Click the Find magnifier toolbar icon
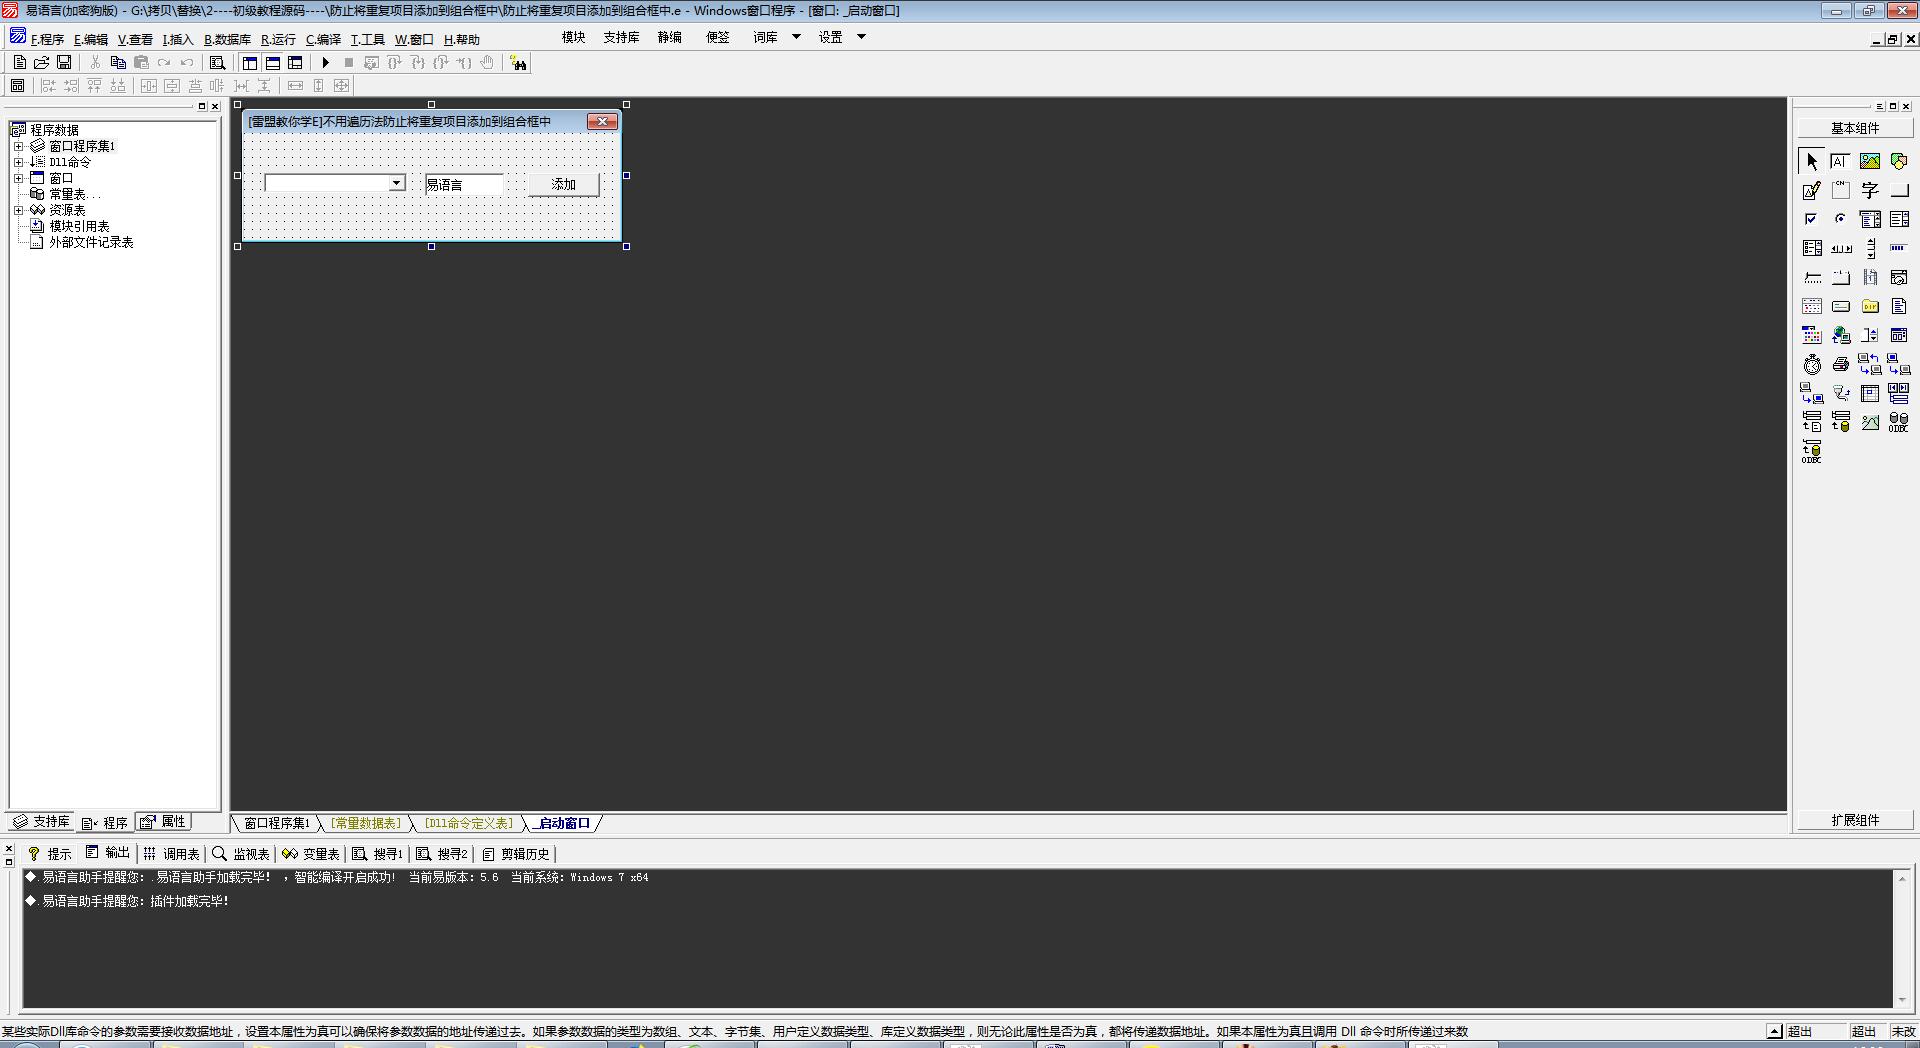This screenshot has height=1048, width=1920. 217,62
